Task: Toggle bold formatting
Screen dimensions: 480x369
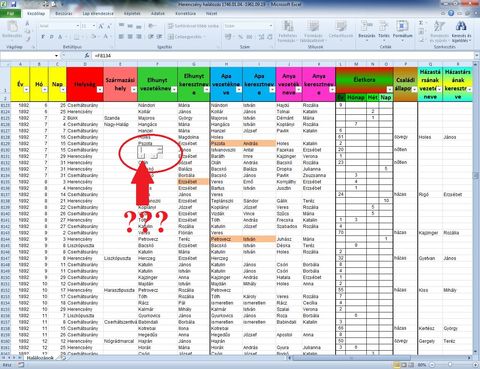Action: (x=43, y=37)
